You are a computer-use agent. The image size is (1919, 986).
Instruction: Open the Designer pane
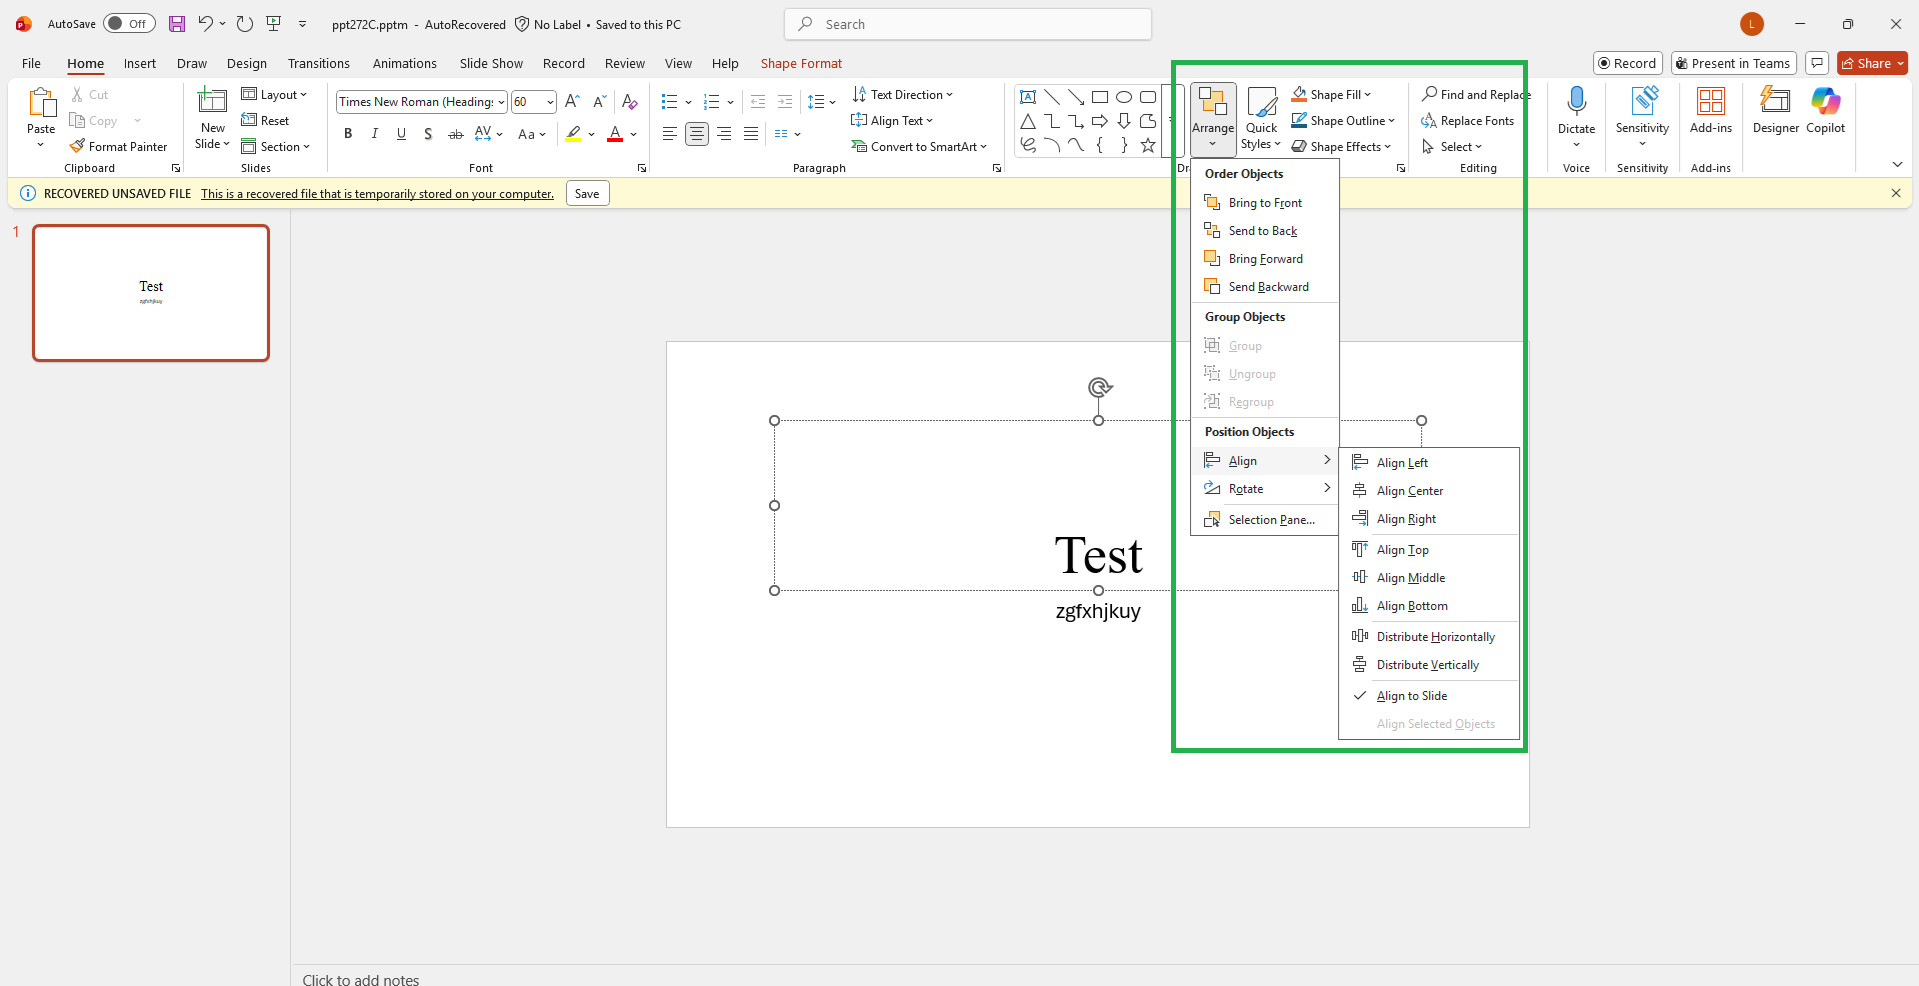point(1776,110)
